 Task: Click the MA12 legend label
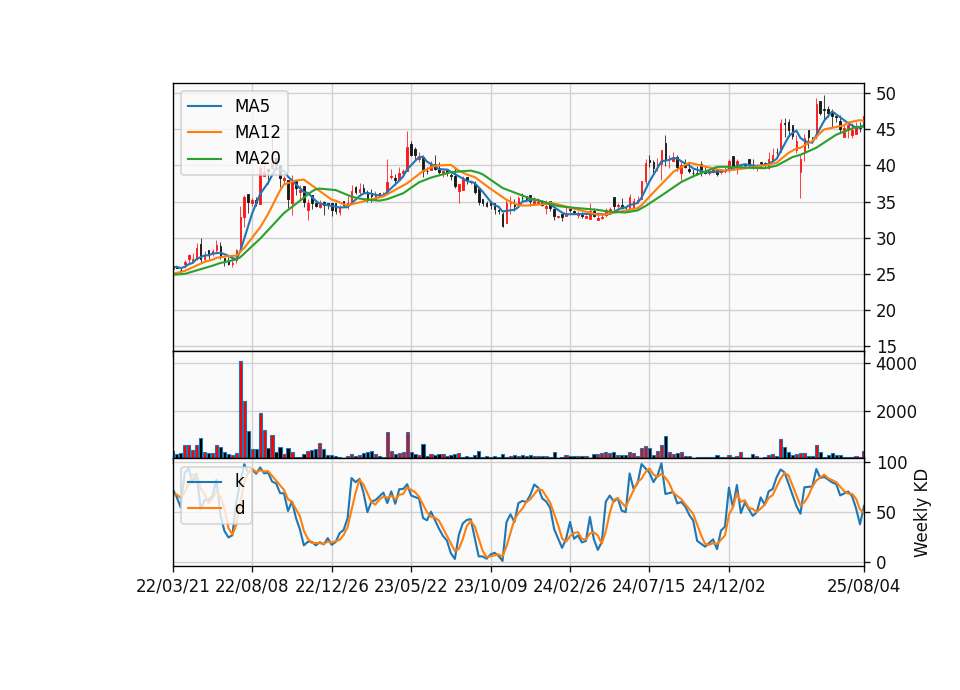(x=257, y=132)
